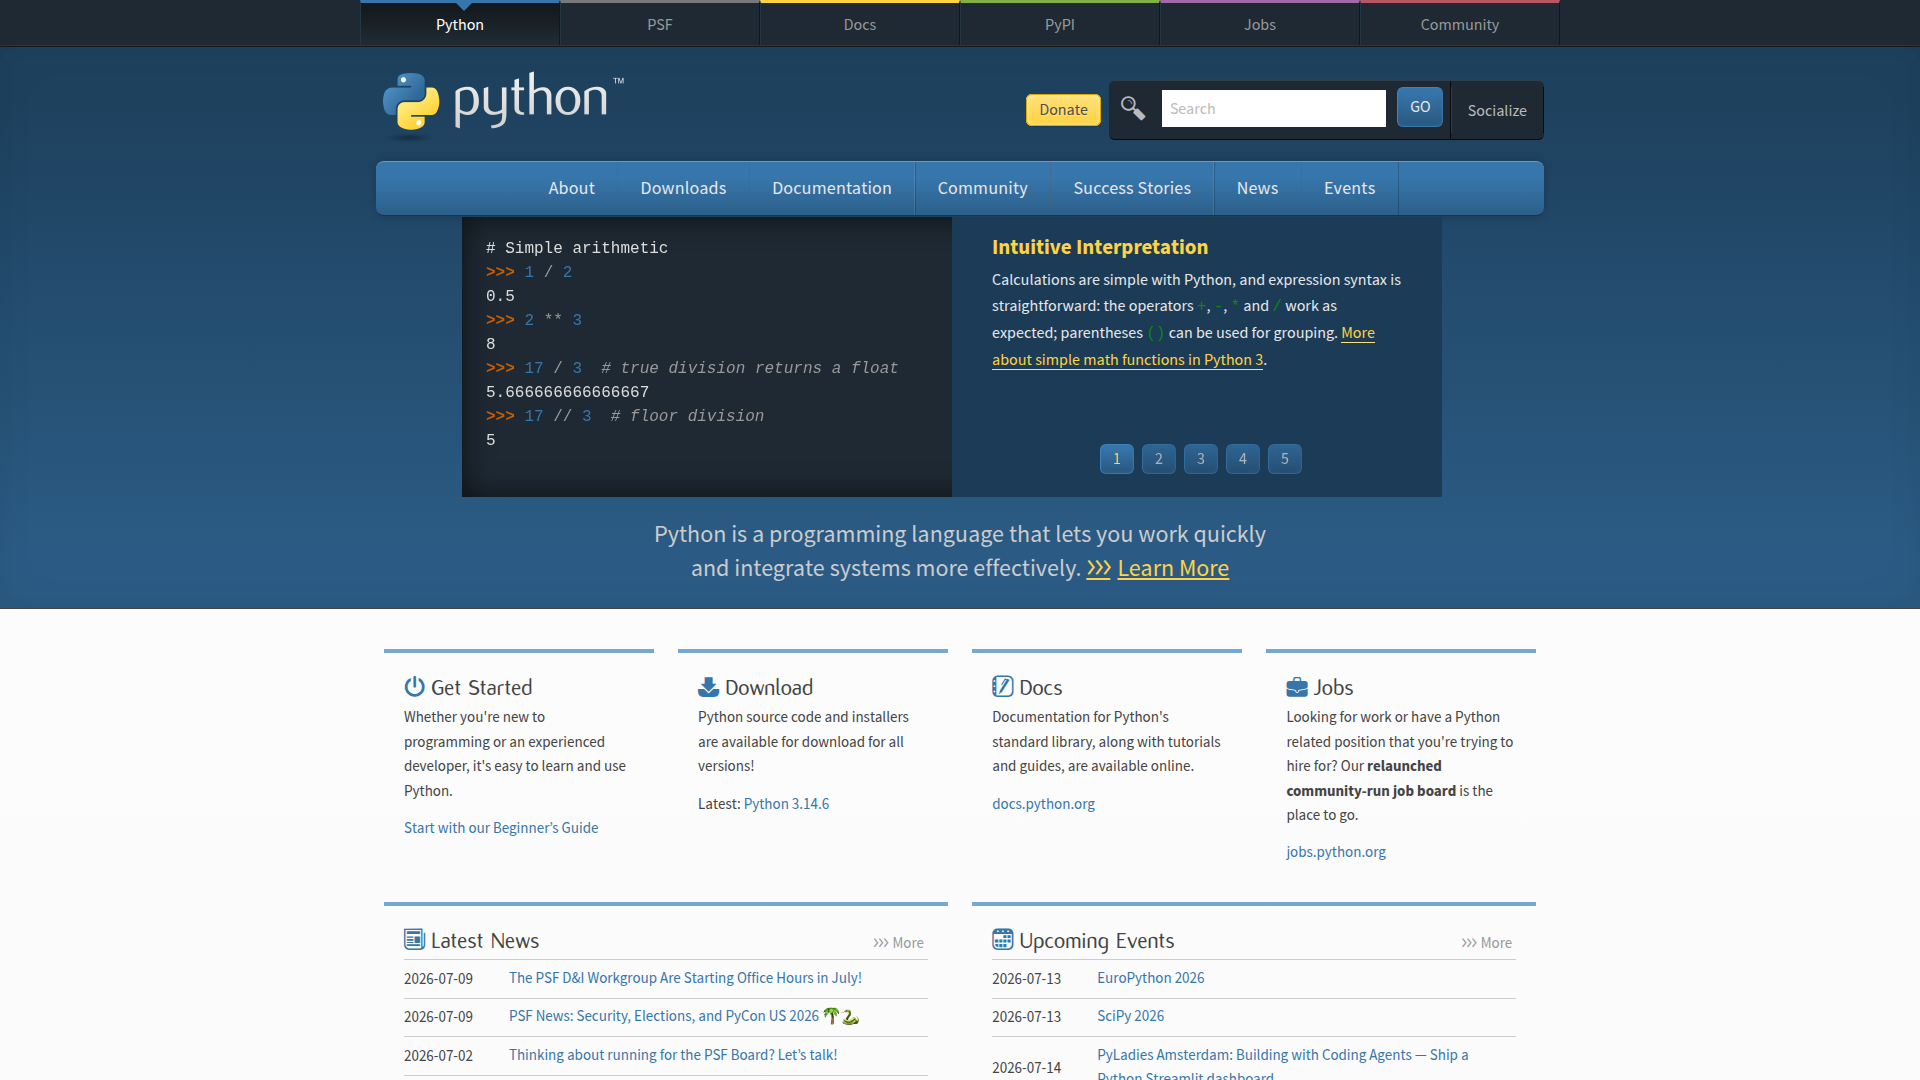Image resolution: width=1920 pixels, height=1080 pixels.
Task: Focus the Search input field
Action: coord(1273,108)
